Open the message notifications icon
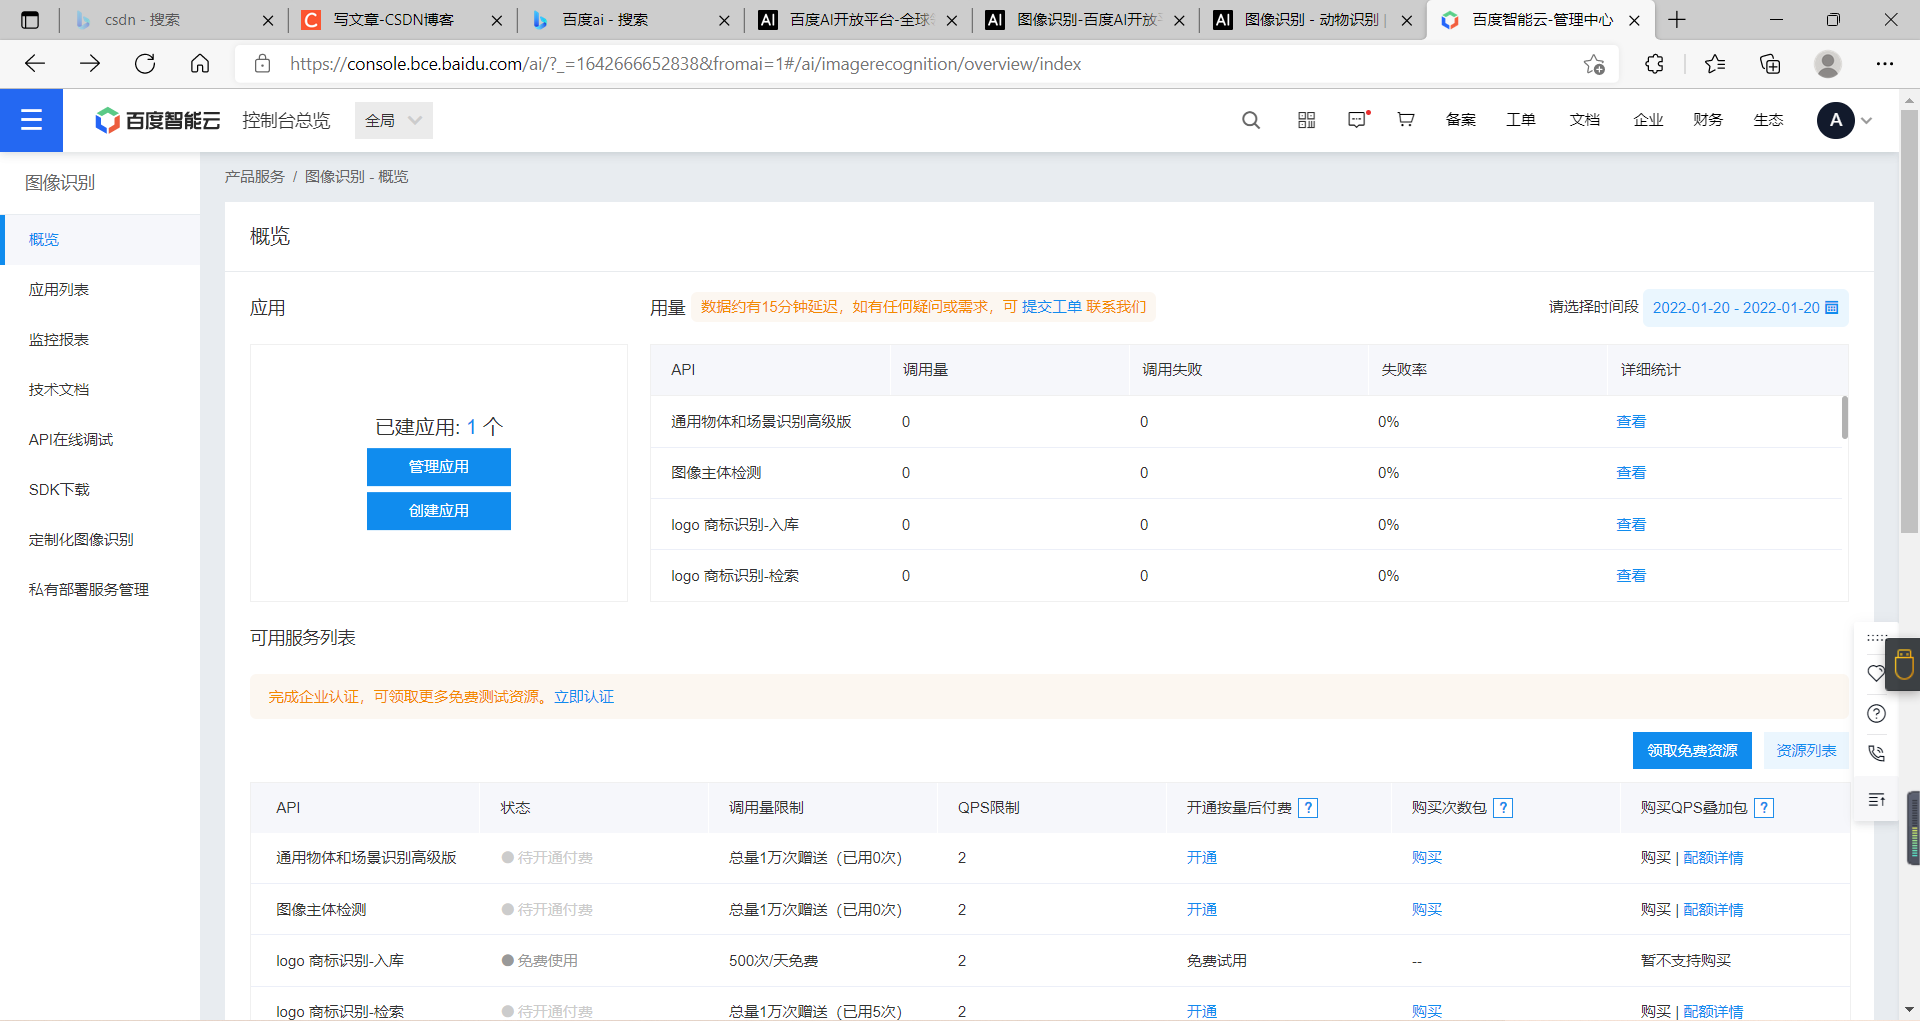 click(x=1357, y=120)
